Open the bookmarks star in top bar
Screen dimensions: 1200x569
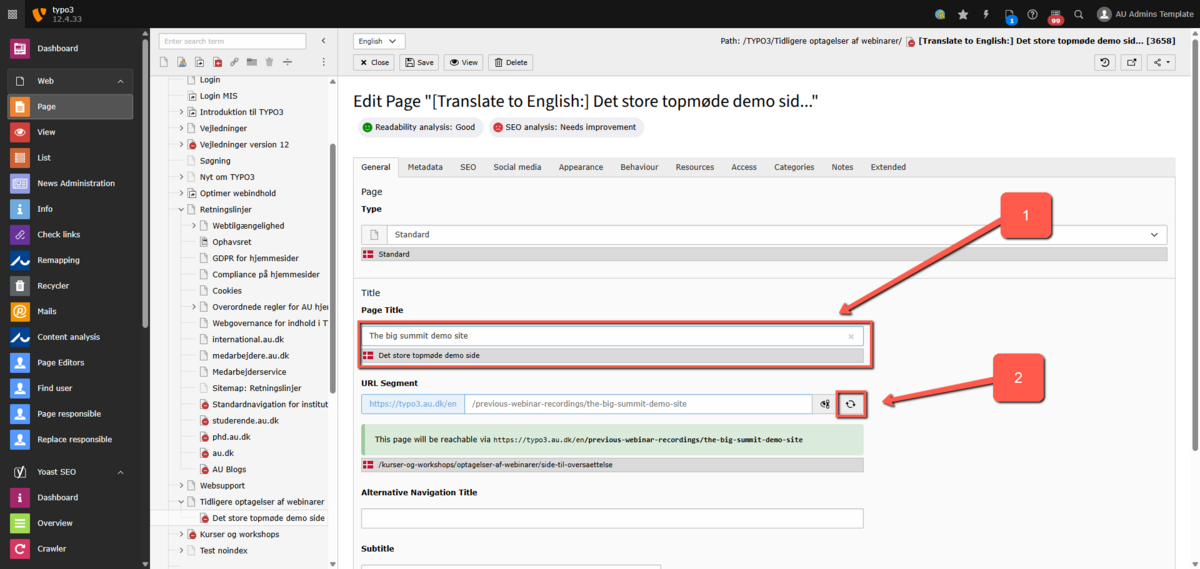963,15
